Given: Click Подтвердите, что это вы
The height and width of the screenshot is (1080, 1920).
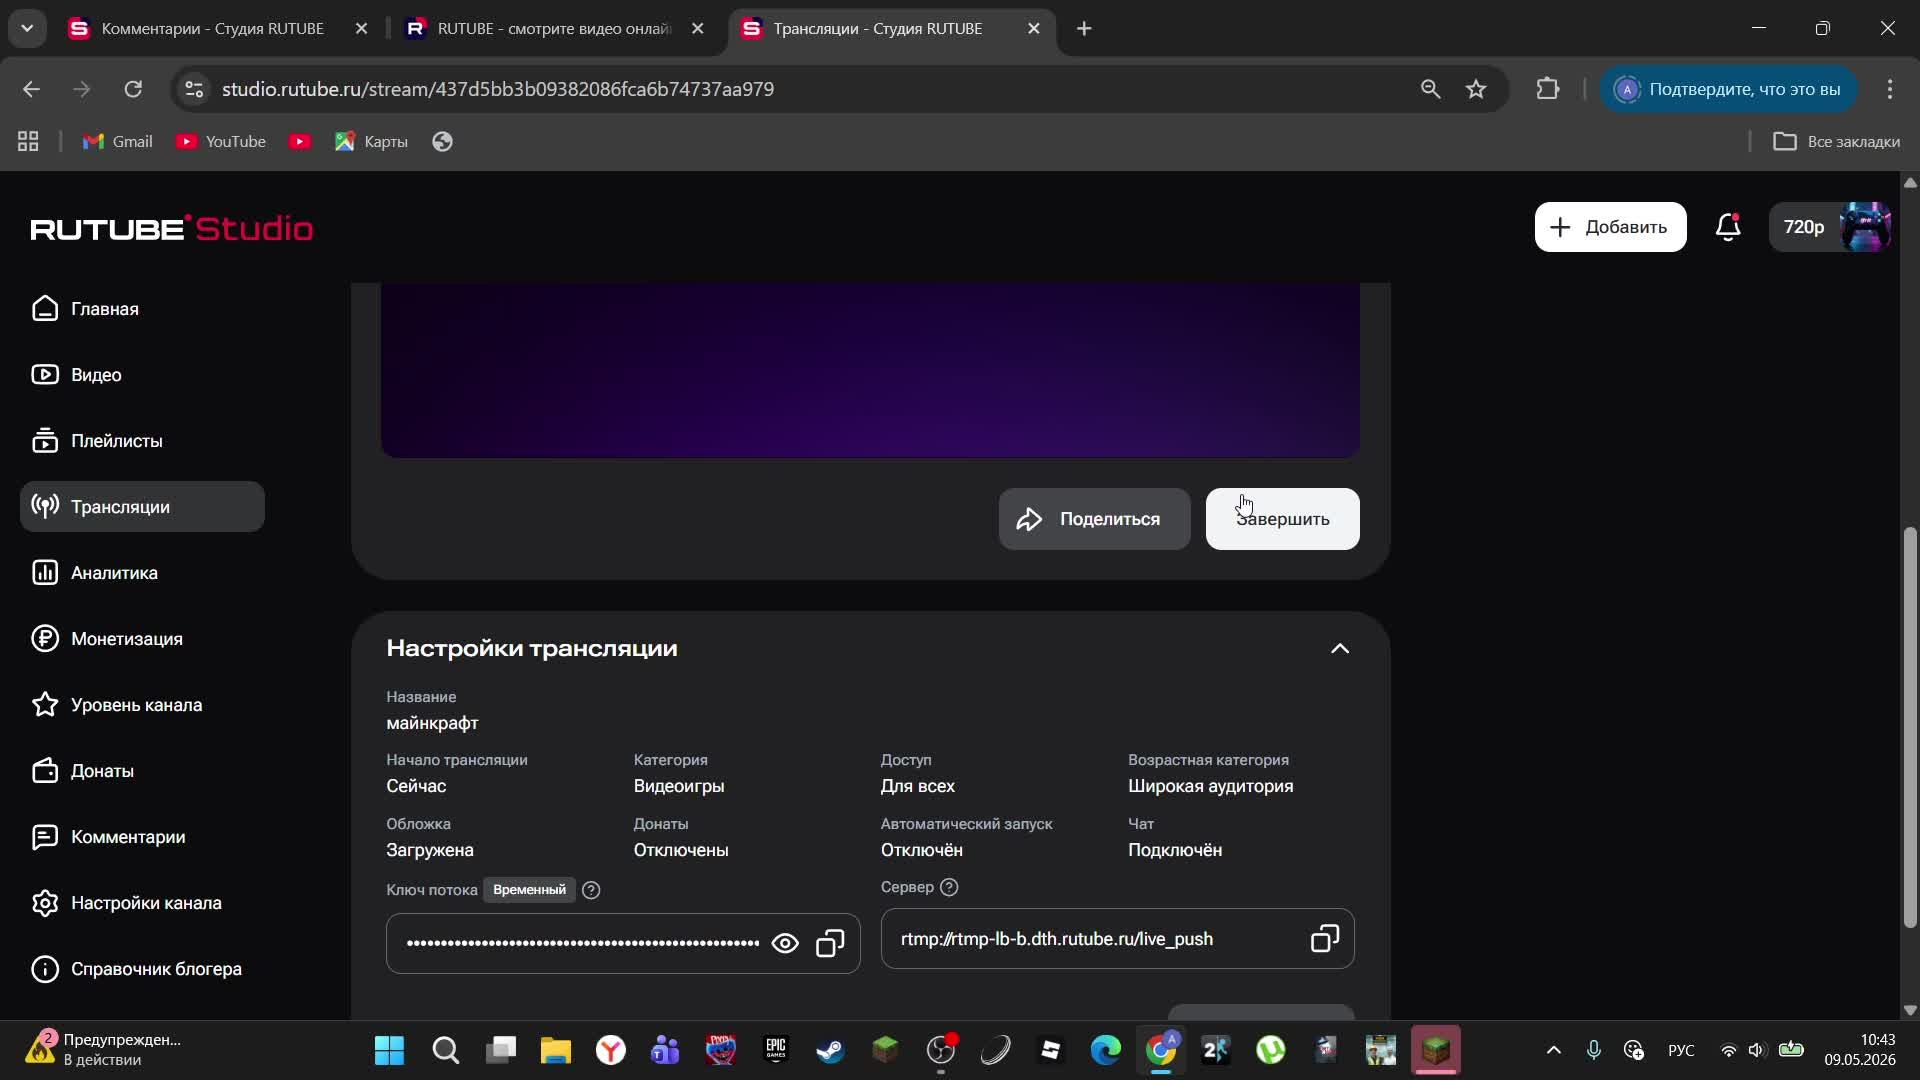Looking at the screenshot, I should point(1728,89).
